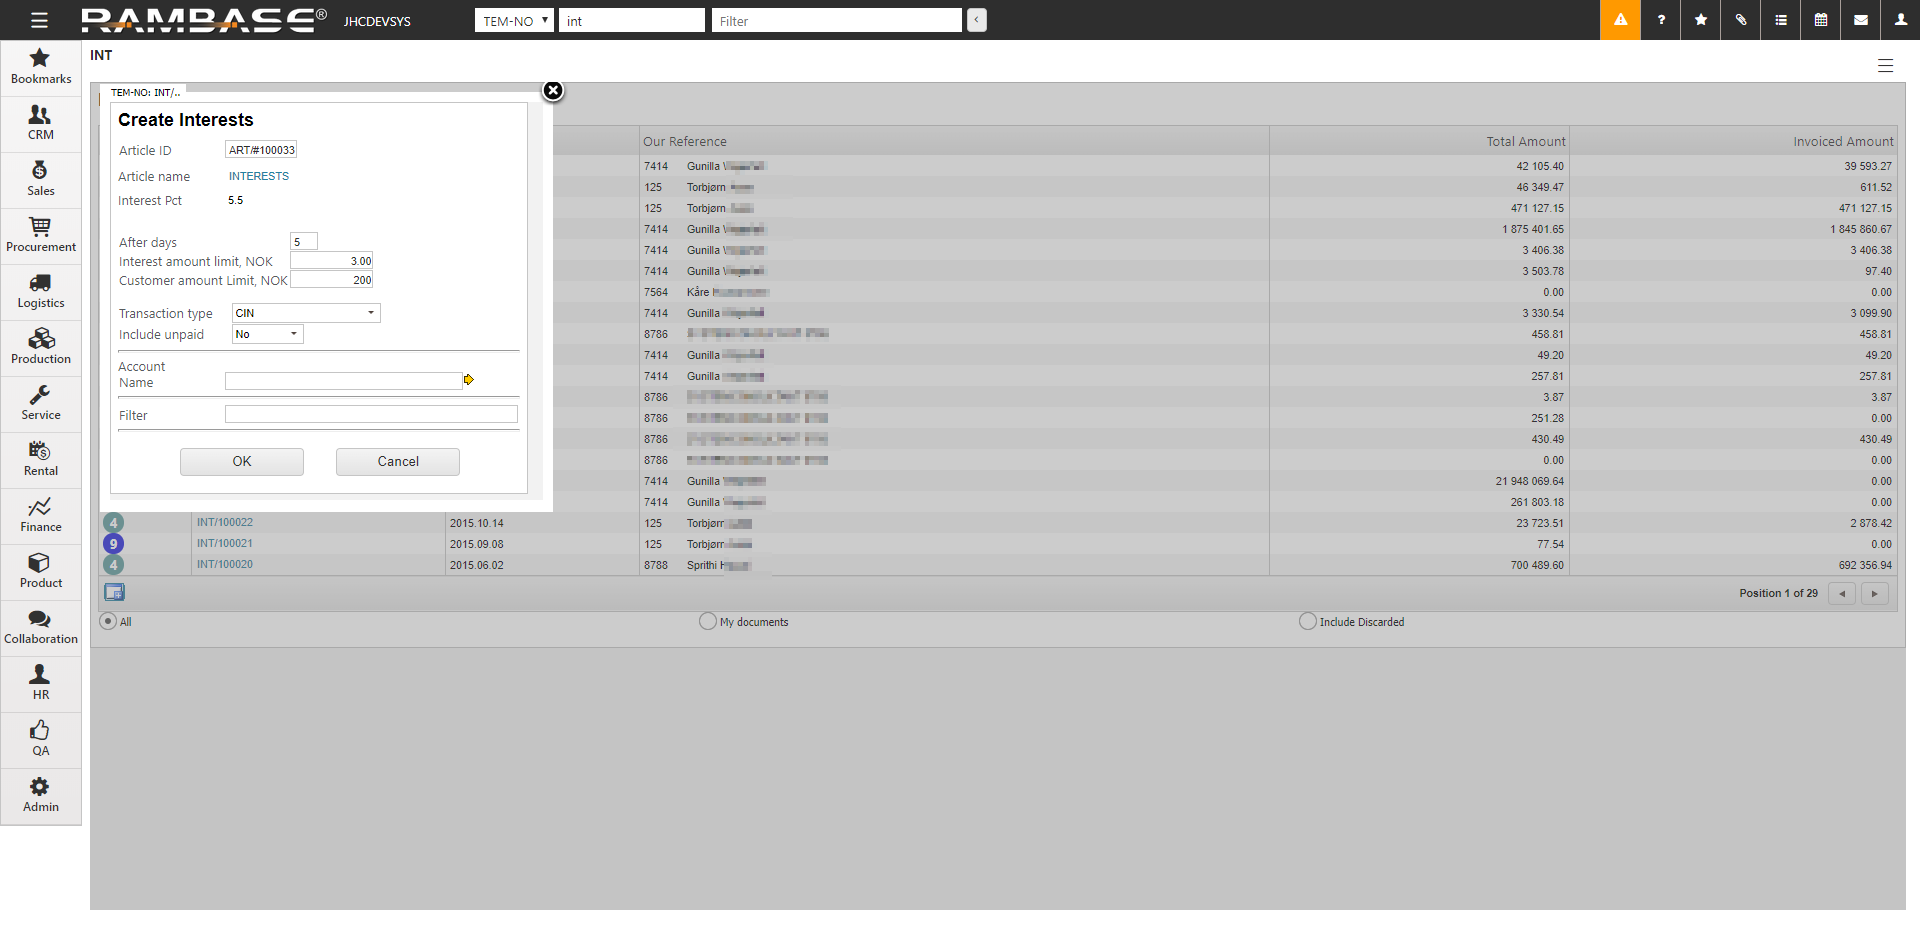This screenshot has height=938, width=1920.
Task: Select the My documents radio button
Action: tap(708, 621)
